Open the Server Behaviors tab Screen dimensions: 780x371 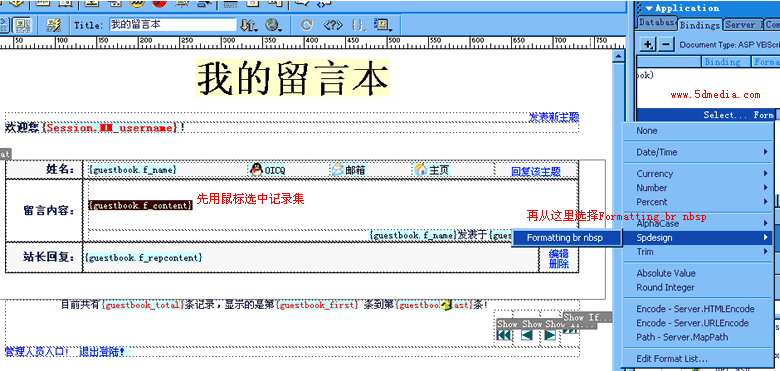(743, 24)
